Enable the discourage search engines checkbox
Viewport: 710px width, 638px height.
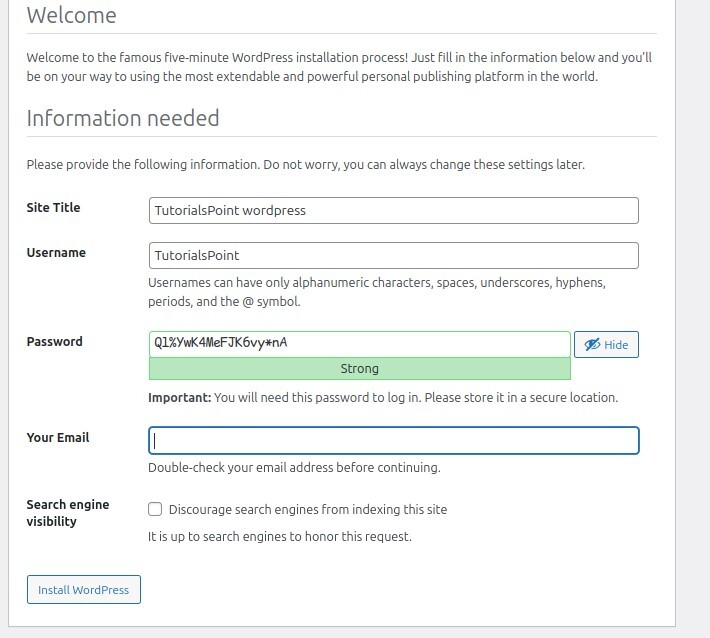point(155,509)
